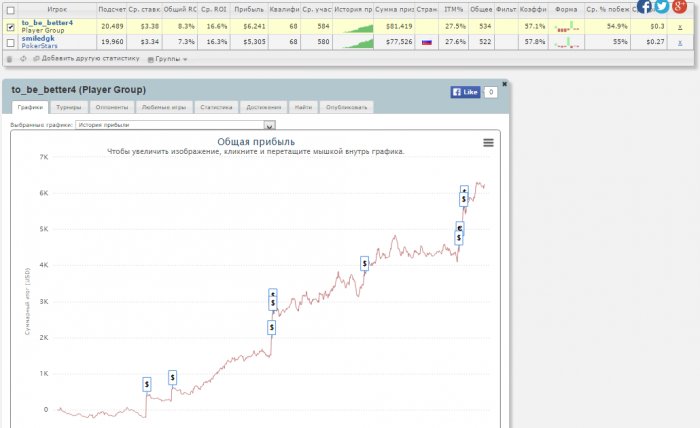The image size is (700, 428).
Task: Sort by the Ср. ROI column header
Action: point(214,9)
